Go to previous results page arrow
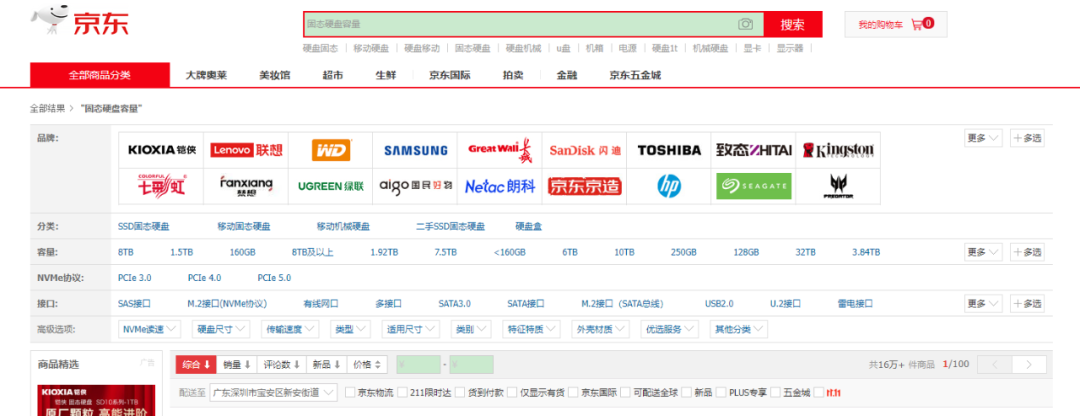 click(994, 364)
